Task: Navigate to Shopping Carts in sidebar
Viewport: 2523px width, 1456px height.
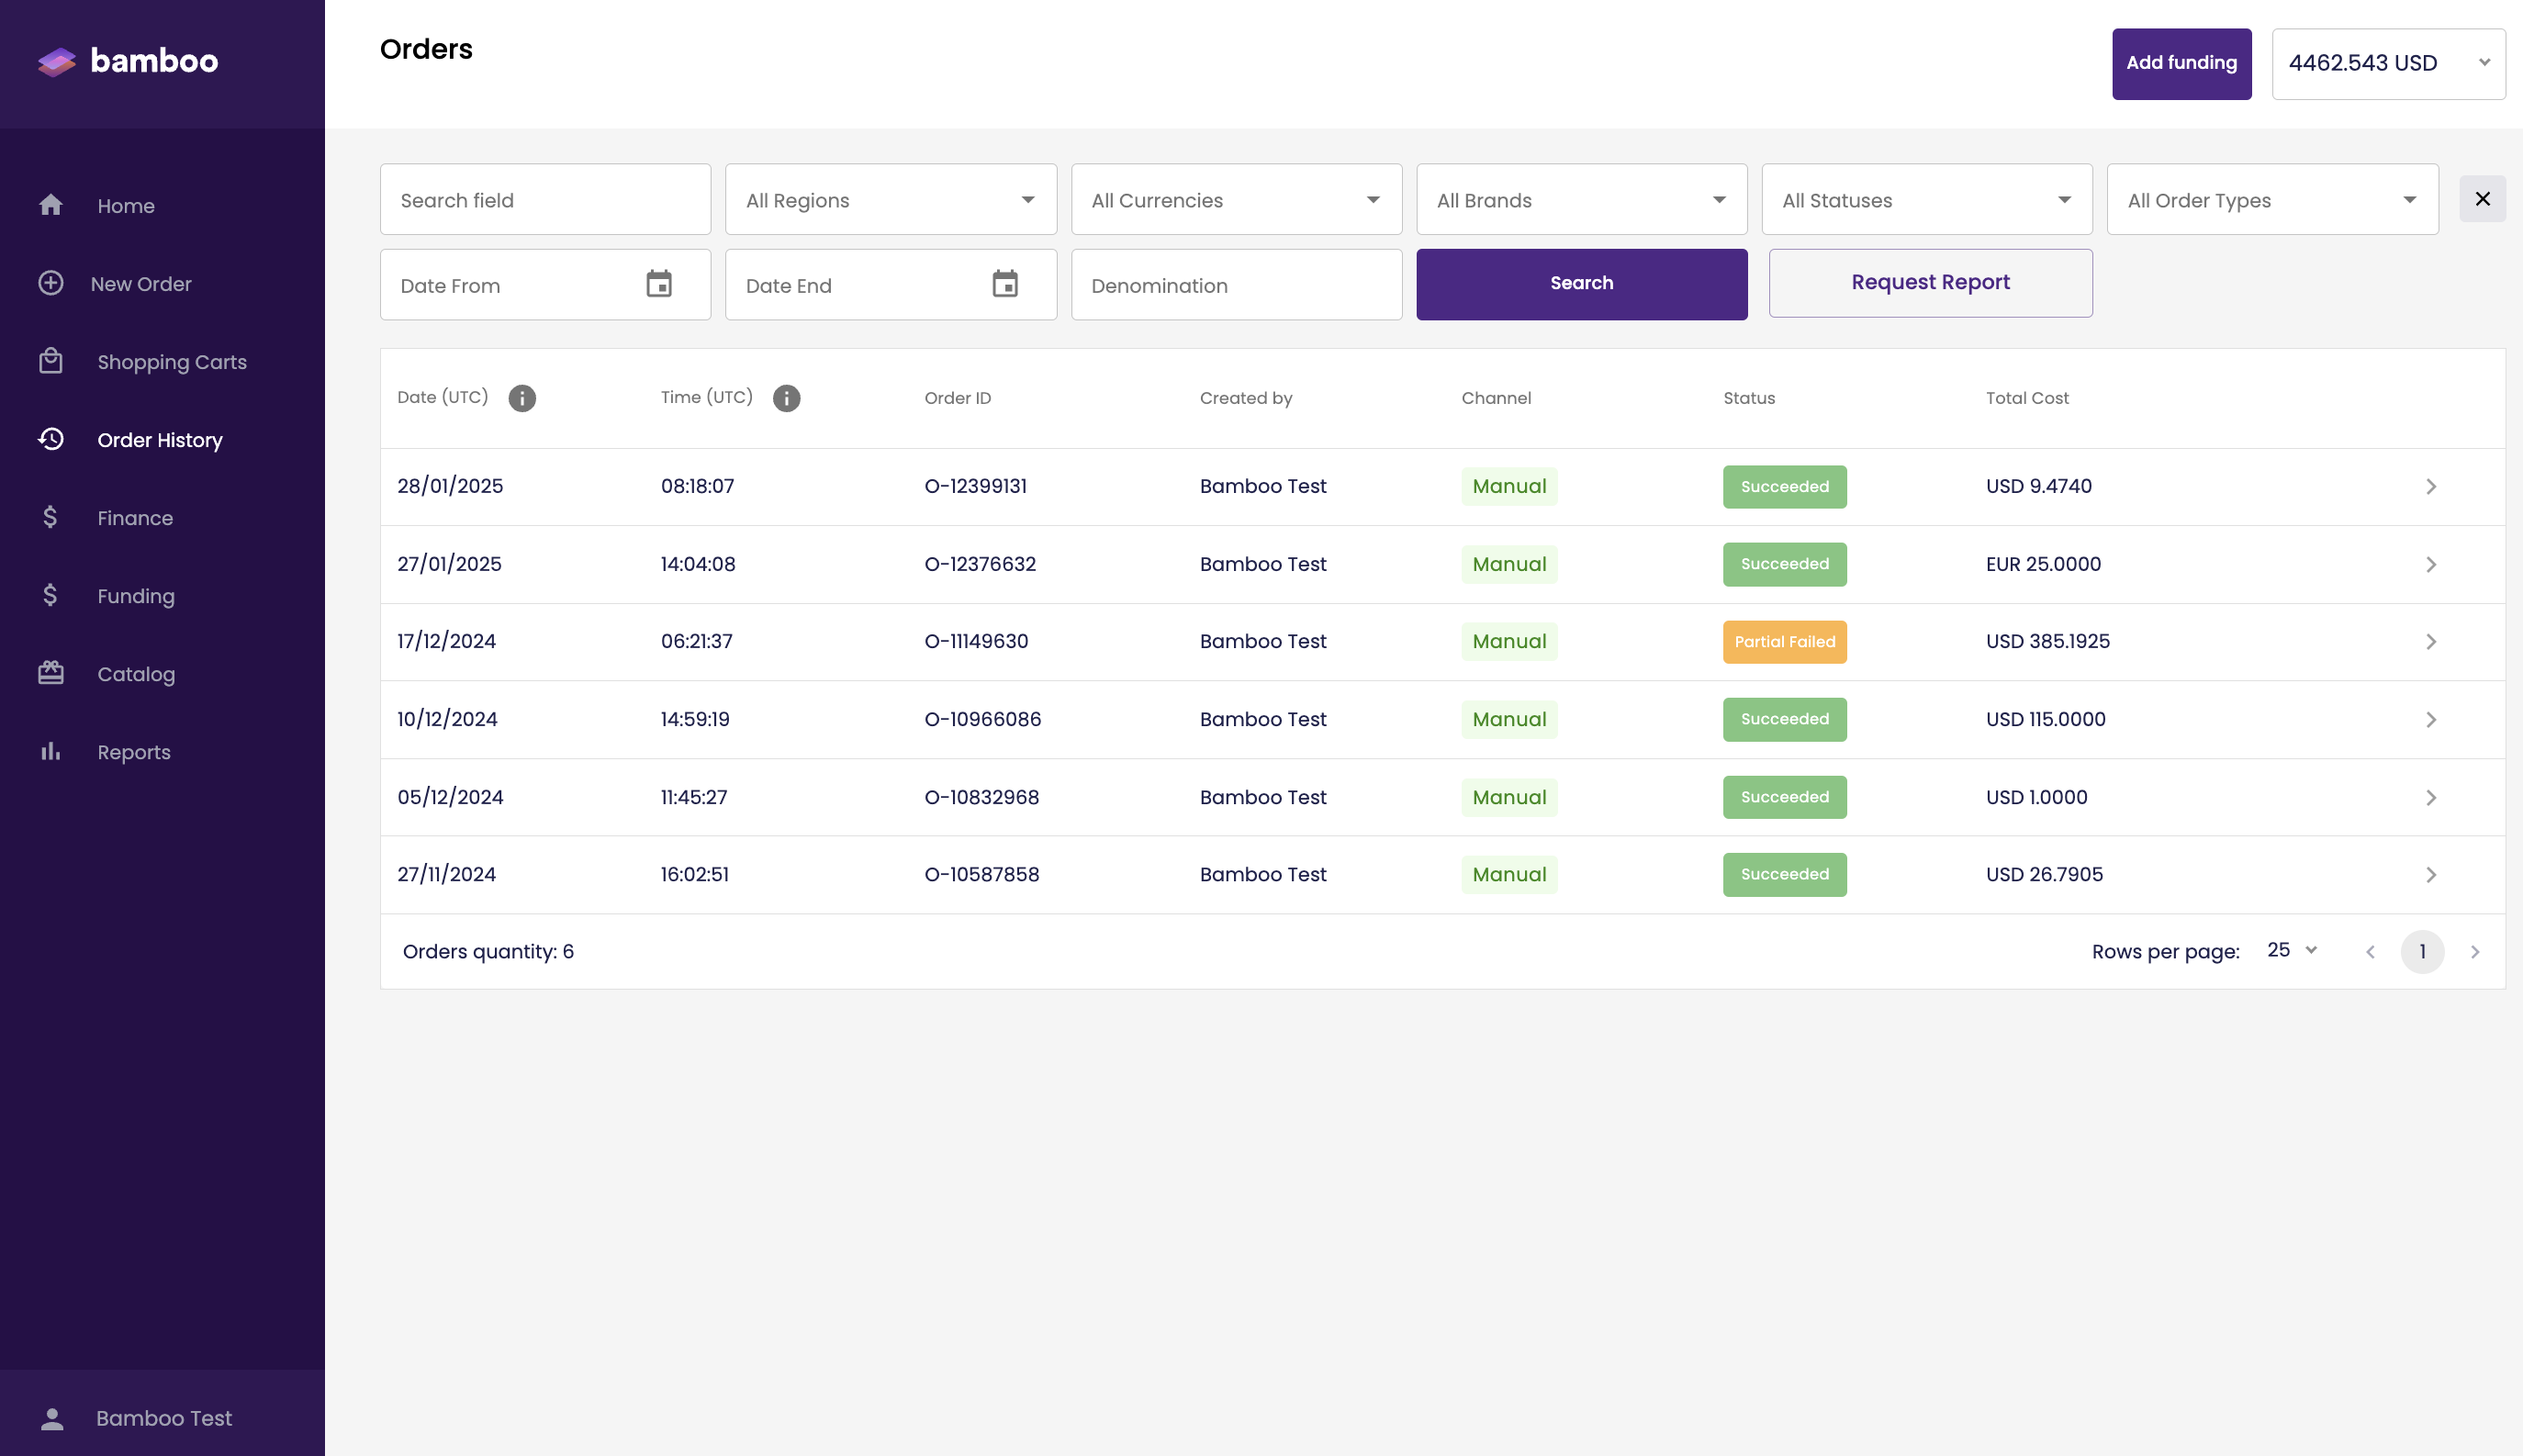Action: click(x=171, y=362)
